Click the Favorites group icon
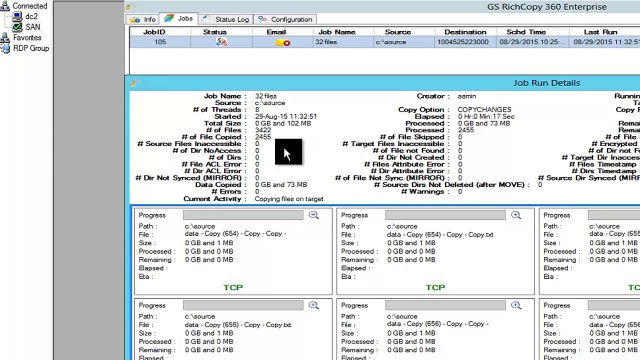Image resolution: width=640 pixels, height=360 pixels. click(x=5, y=38)
